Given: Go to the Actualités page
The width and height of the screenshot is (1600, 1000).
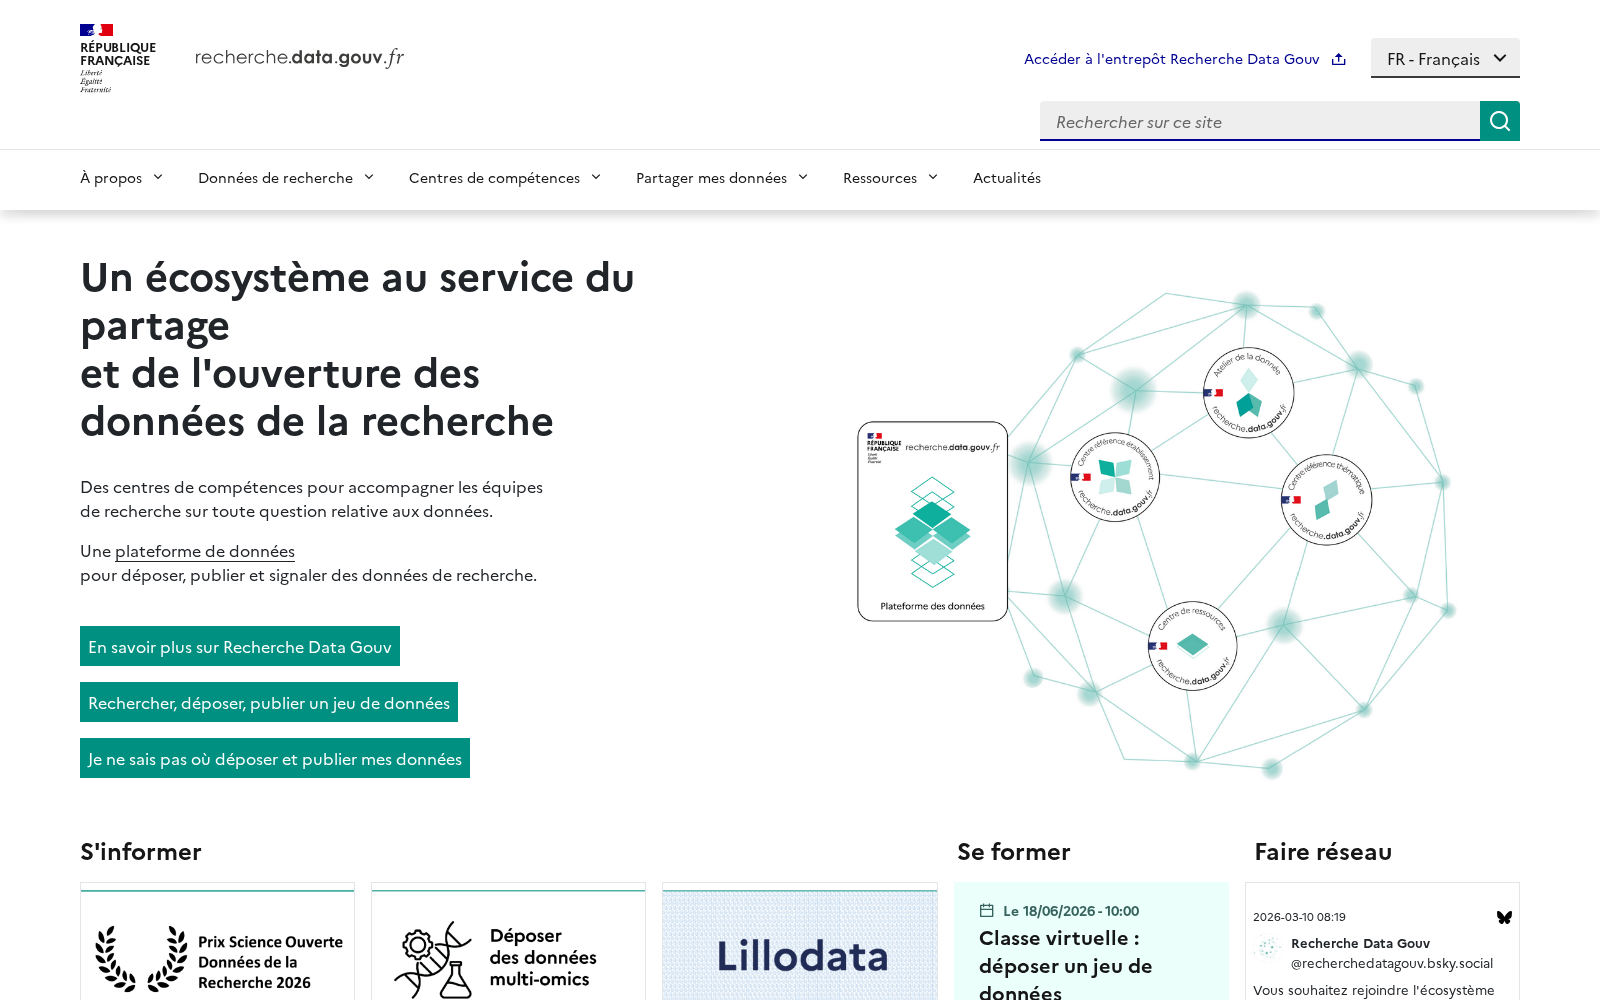Looking at the screenshot, I should coord(1007,178).
